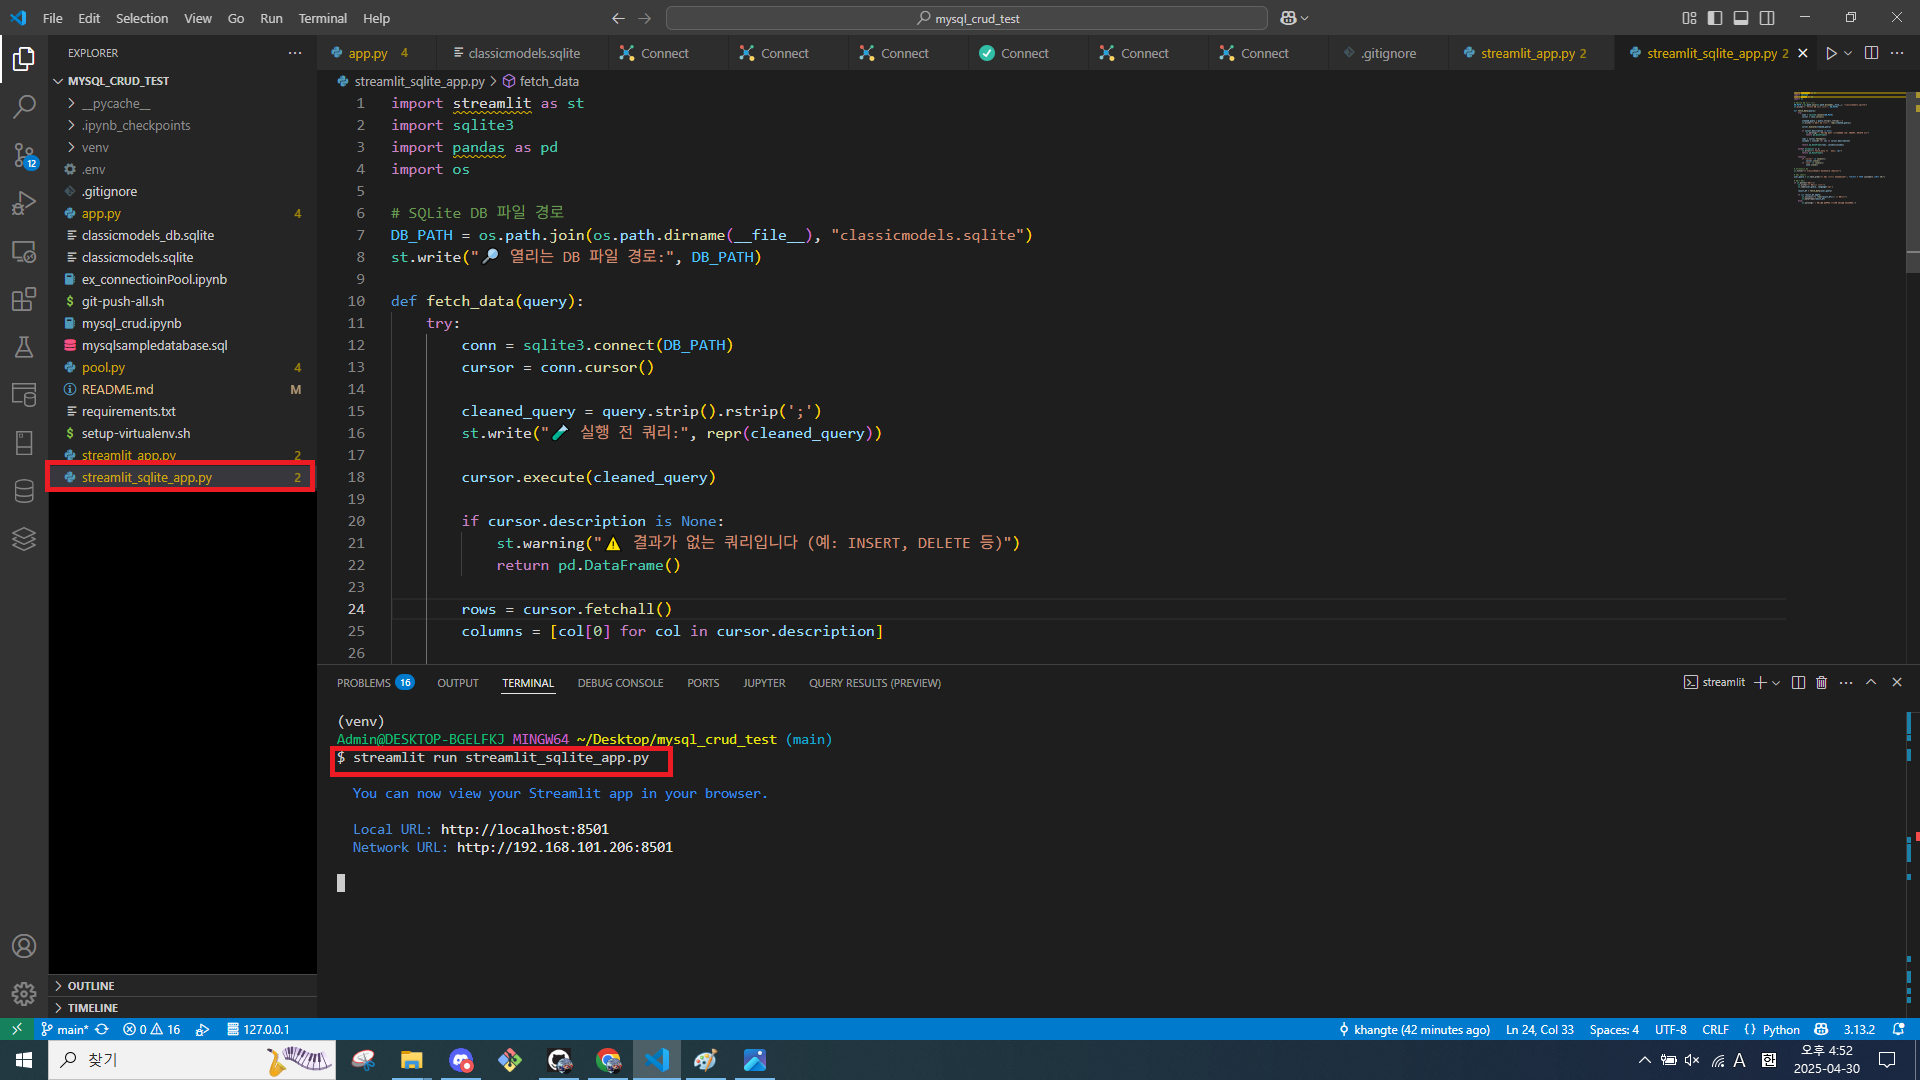Open the Terminal menu in menu bar
Image resolution: width=1920 pixels, height=1080 pixels.
[x=322, y=18]
